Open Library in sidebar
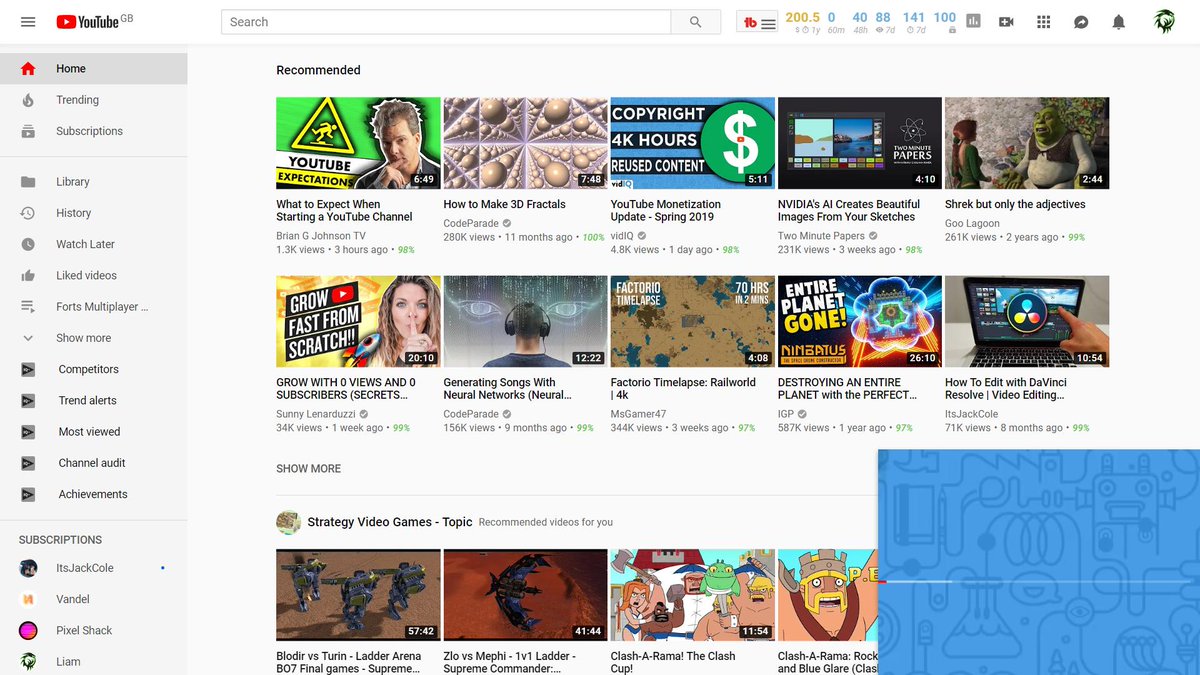The image size is (1200, 675). pos(94,182)
